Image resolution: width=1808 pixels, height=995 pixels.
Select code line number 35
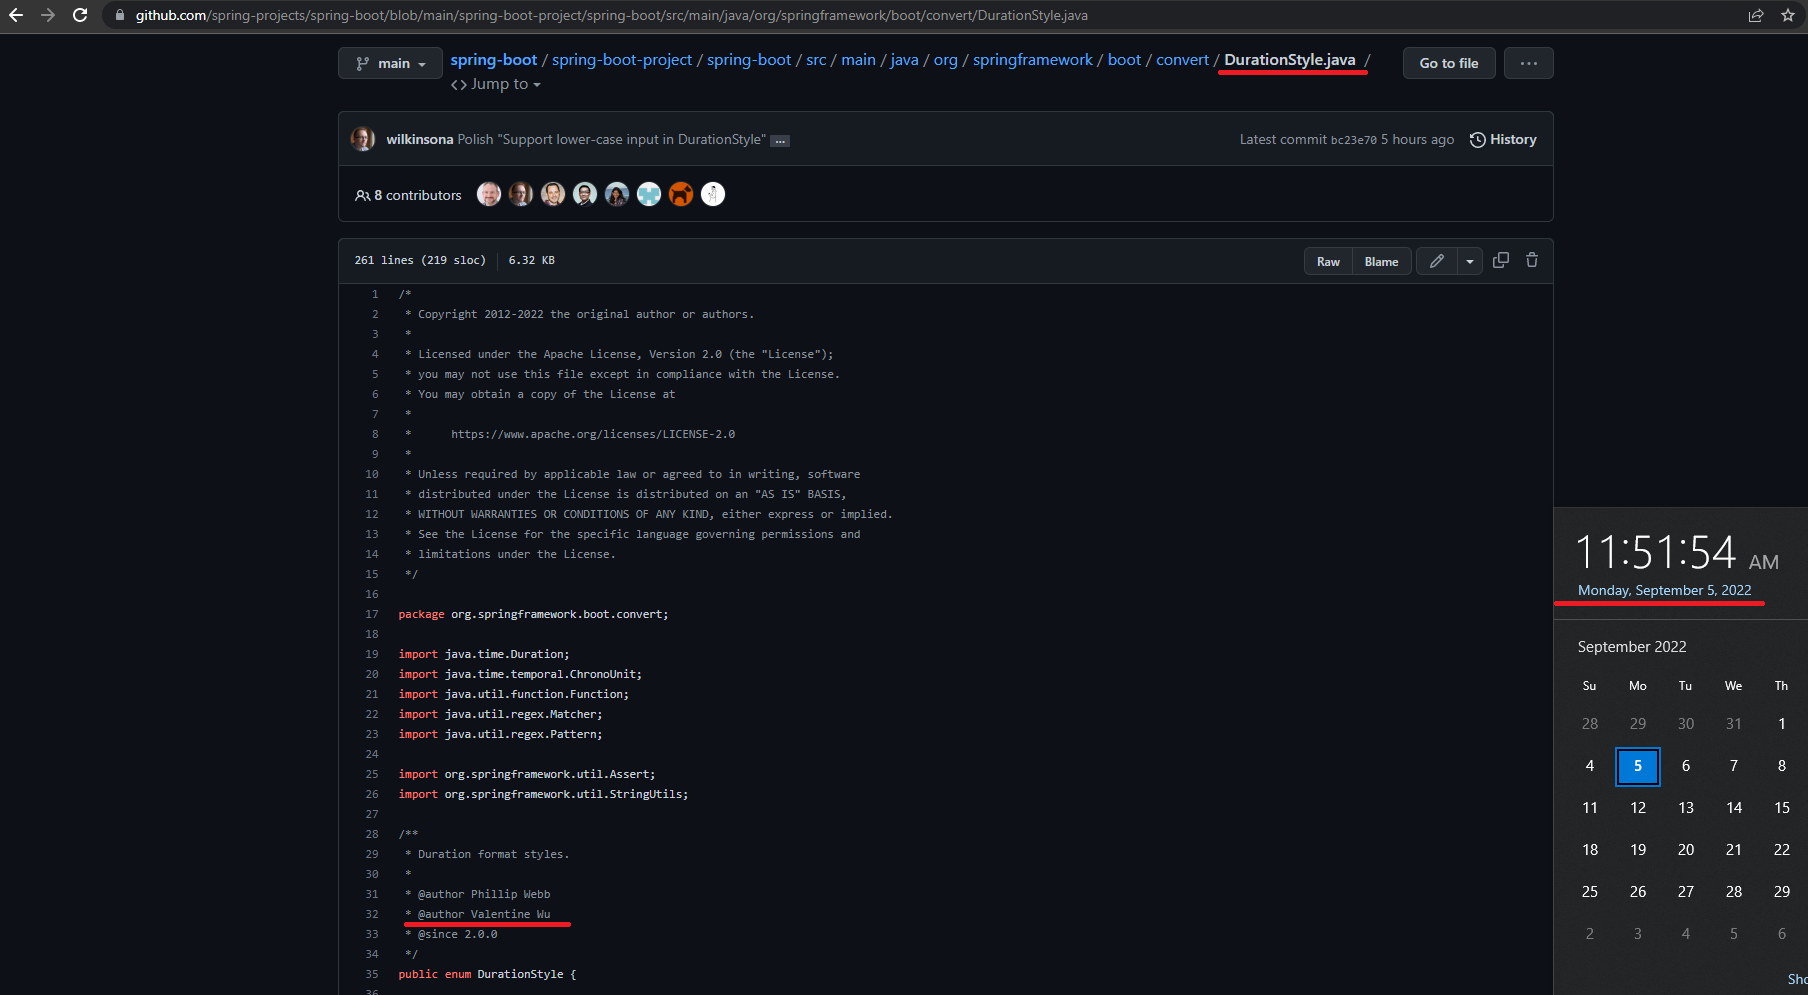(372, 974)
